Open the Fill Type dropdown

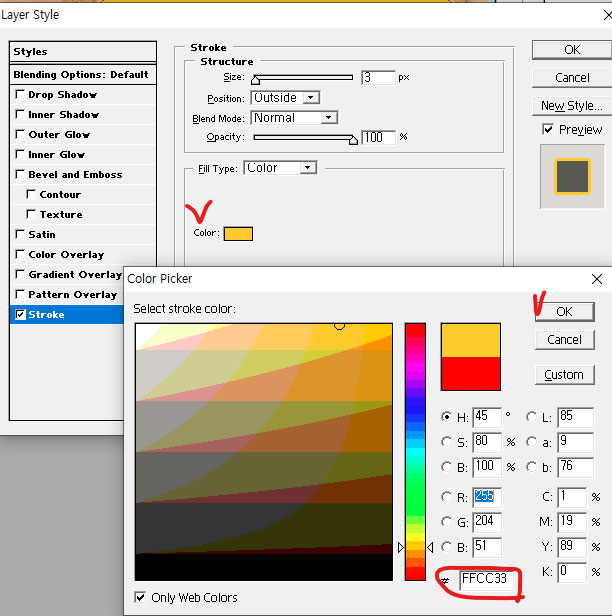tap(280, 168)
